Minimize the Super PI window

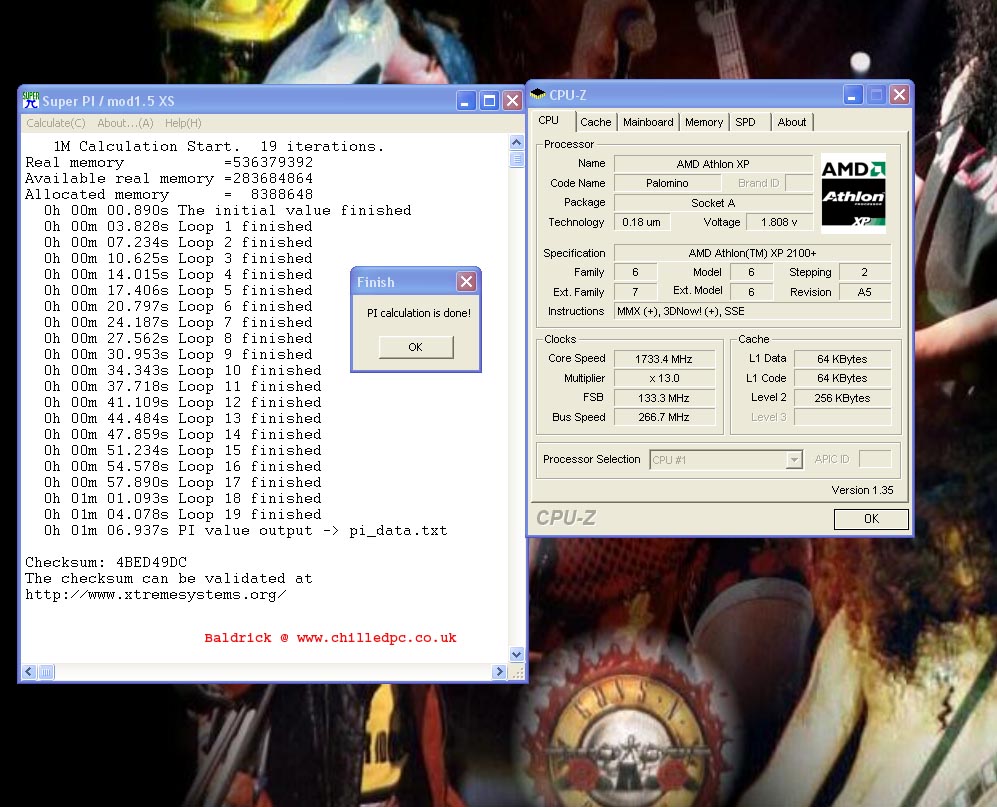coord(466,100)
